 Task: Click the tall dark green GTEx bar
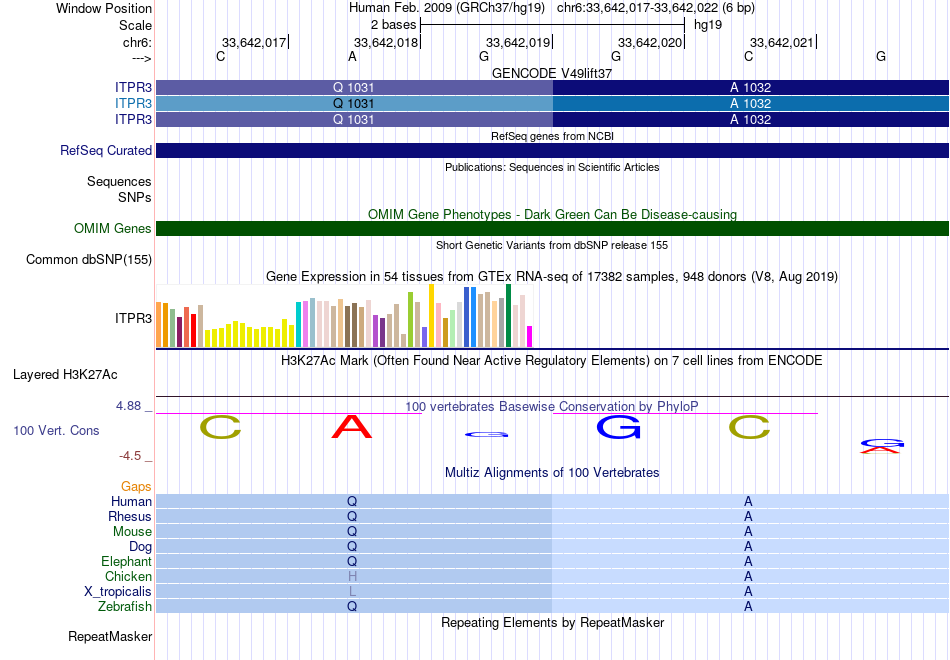point(508,316)
